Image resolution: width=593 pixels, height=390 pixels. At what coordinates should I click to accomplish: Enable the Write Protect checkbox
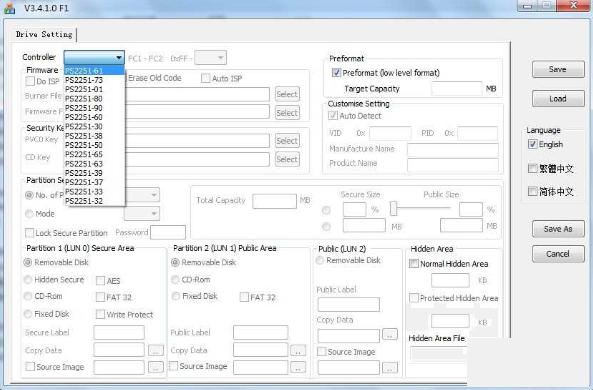(x=100, y=314)
